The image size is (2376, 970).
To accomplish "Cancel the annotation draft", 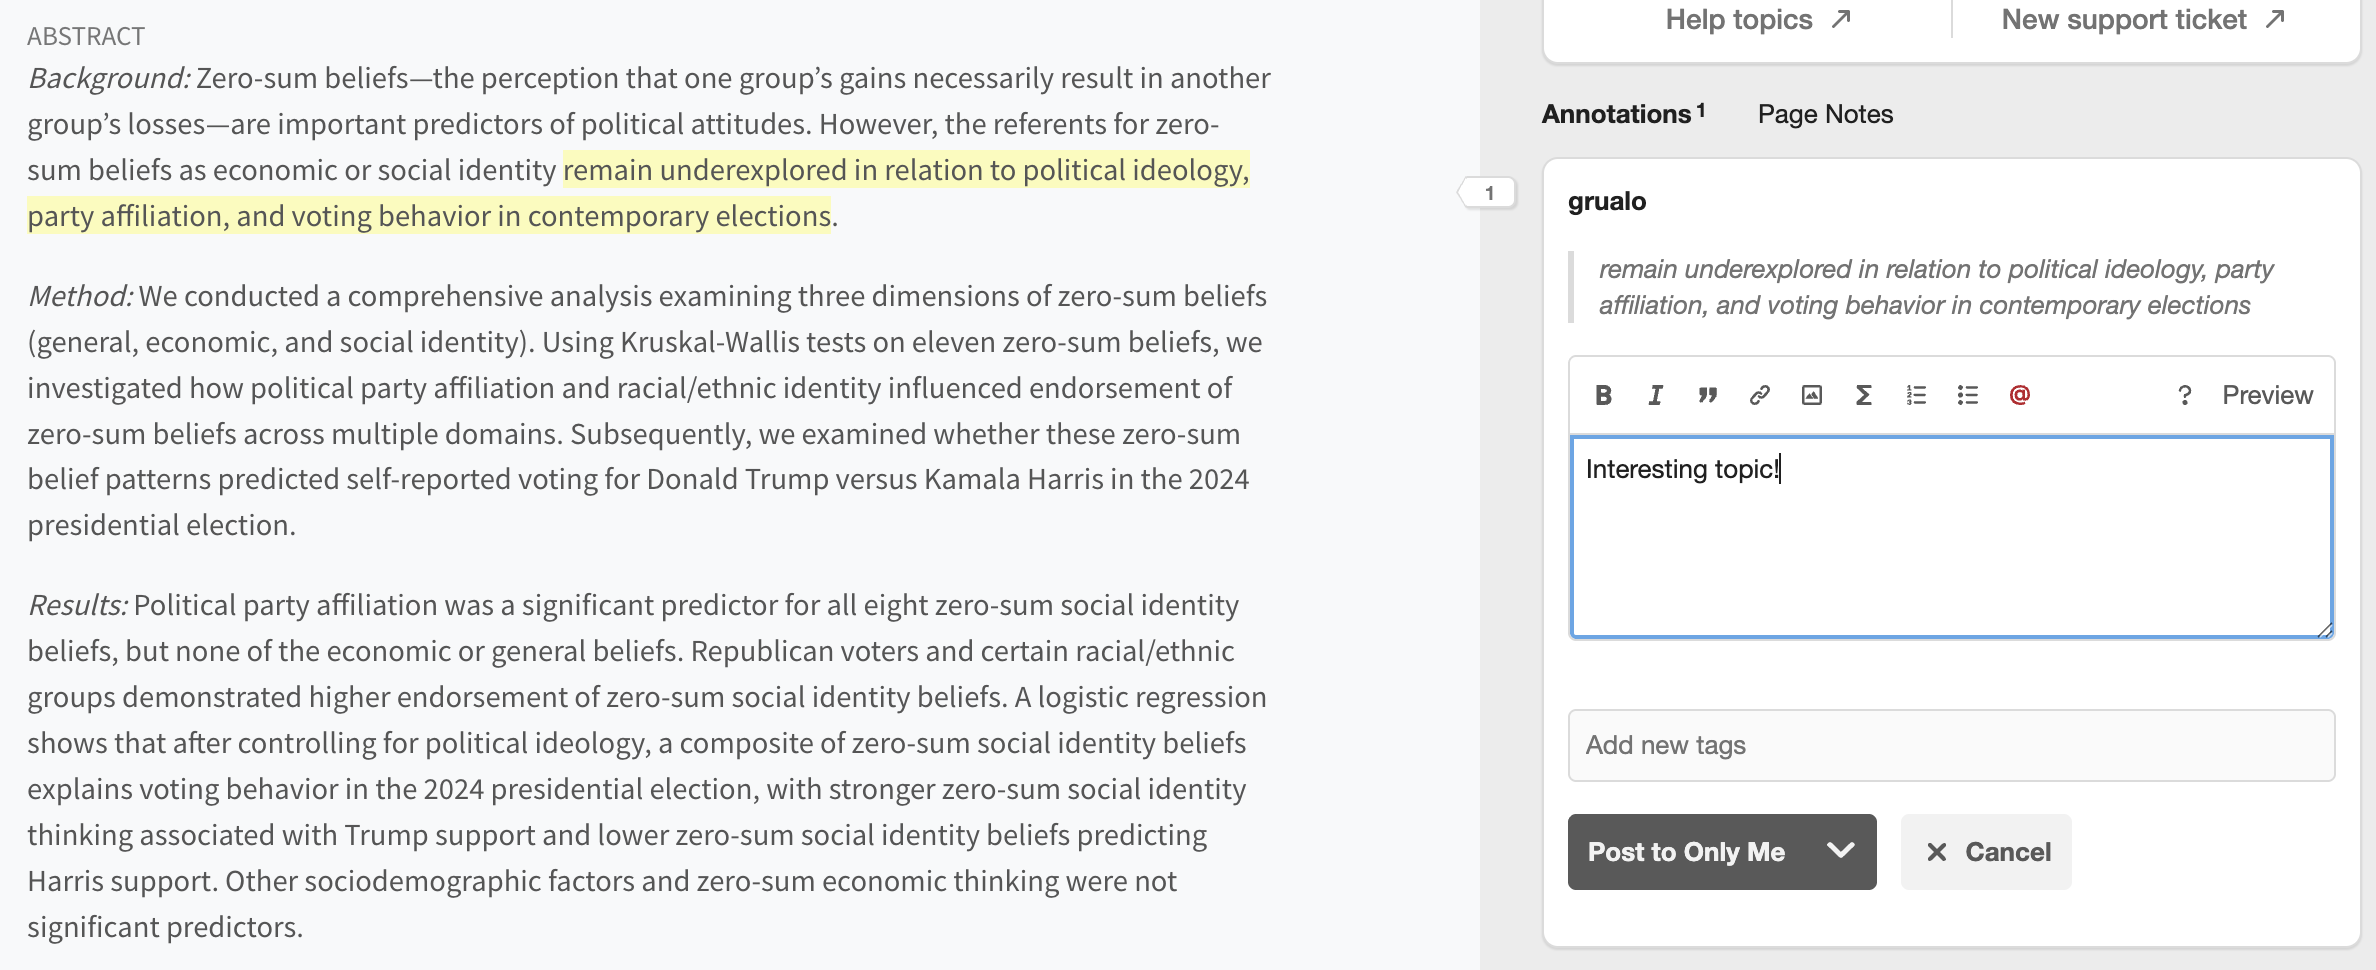I will 1985,851.
